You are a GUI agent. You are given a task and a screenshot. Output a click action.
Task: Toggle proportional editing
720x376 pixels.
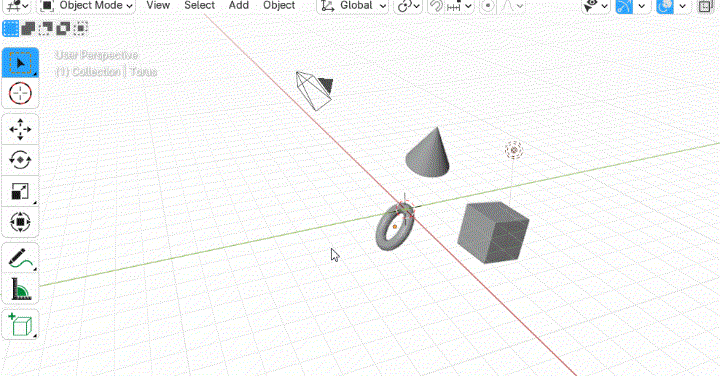[488, 6]
